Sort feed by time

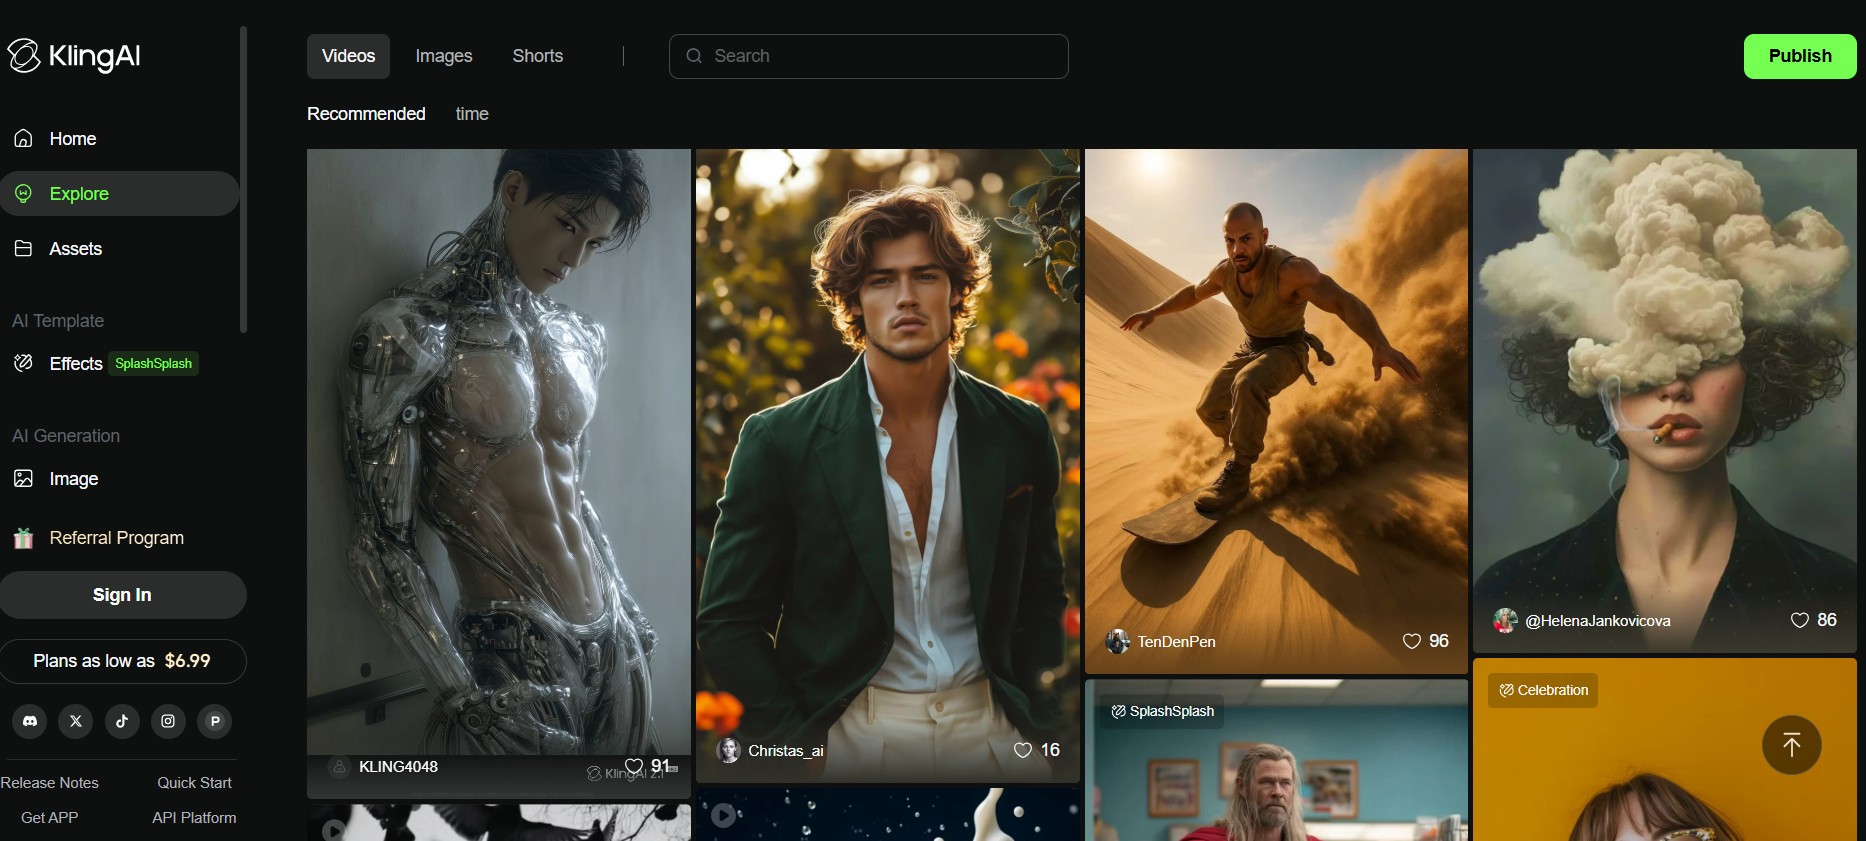click(472, 114)
